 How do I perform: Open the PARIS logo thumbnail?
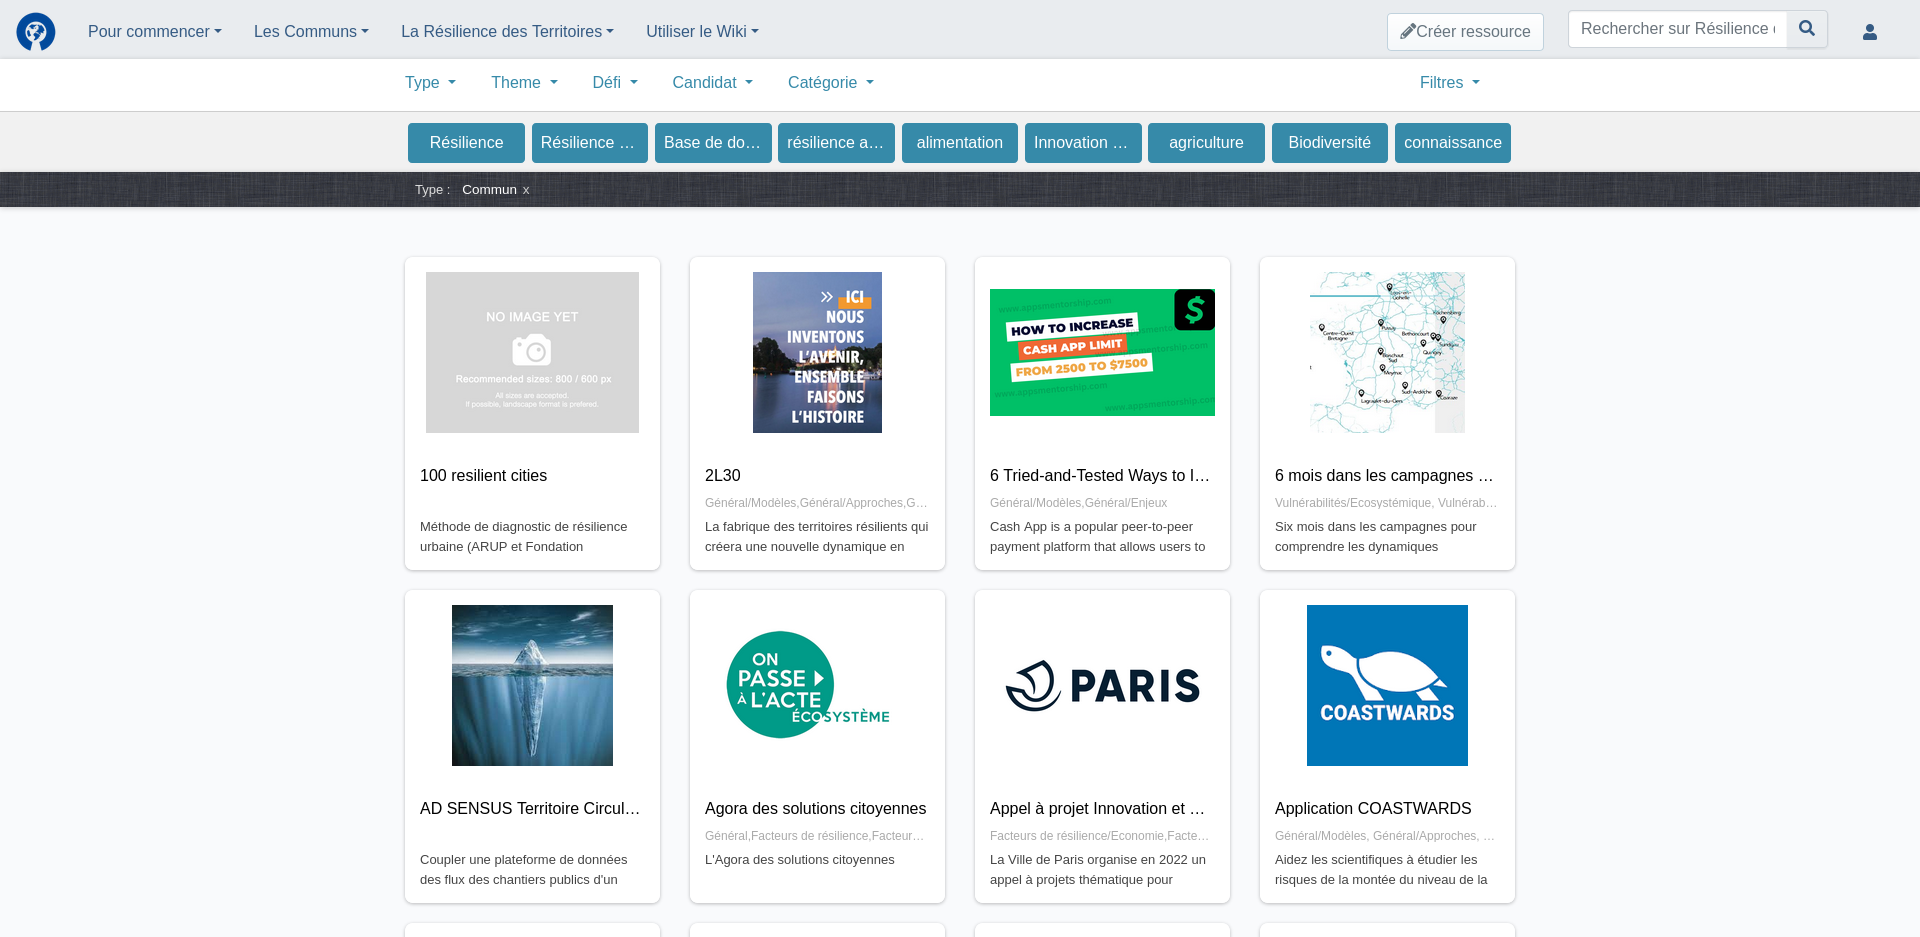tap(1102, 685)
